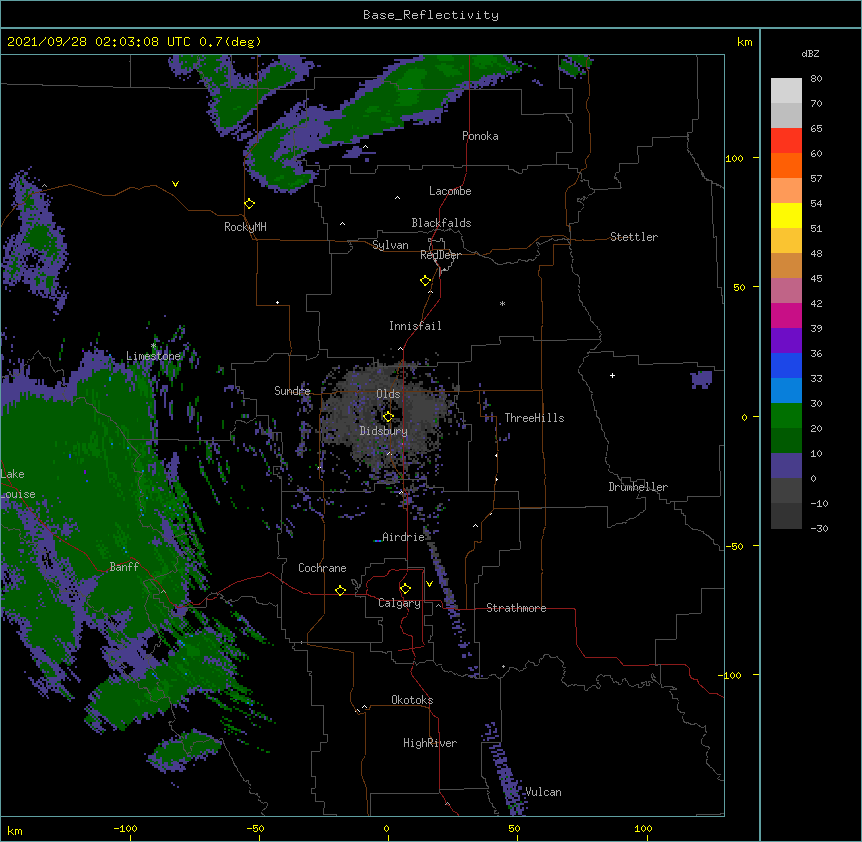Viewport: 862px width, 842px height.
Task: Click the light blue 33-30 dBZ swatch
Action: [786, 390]
